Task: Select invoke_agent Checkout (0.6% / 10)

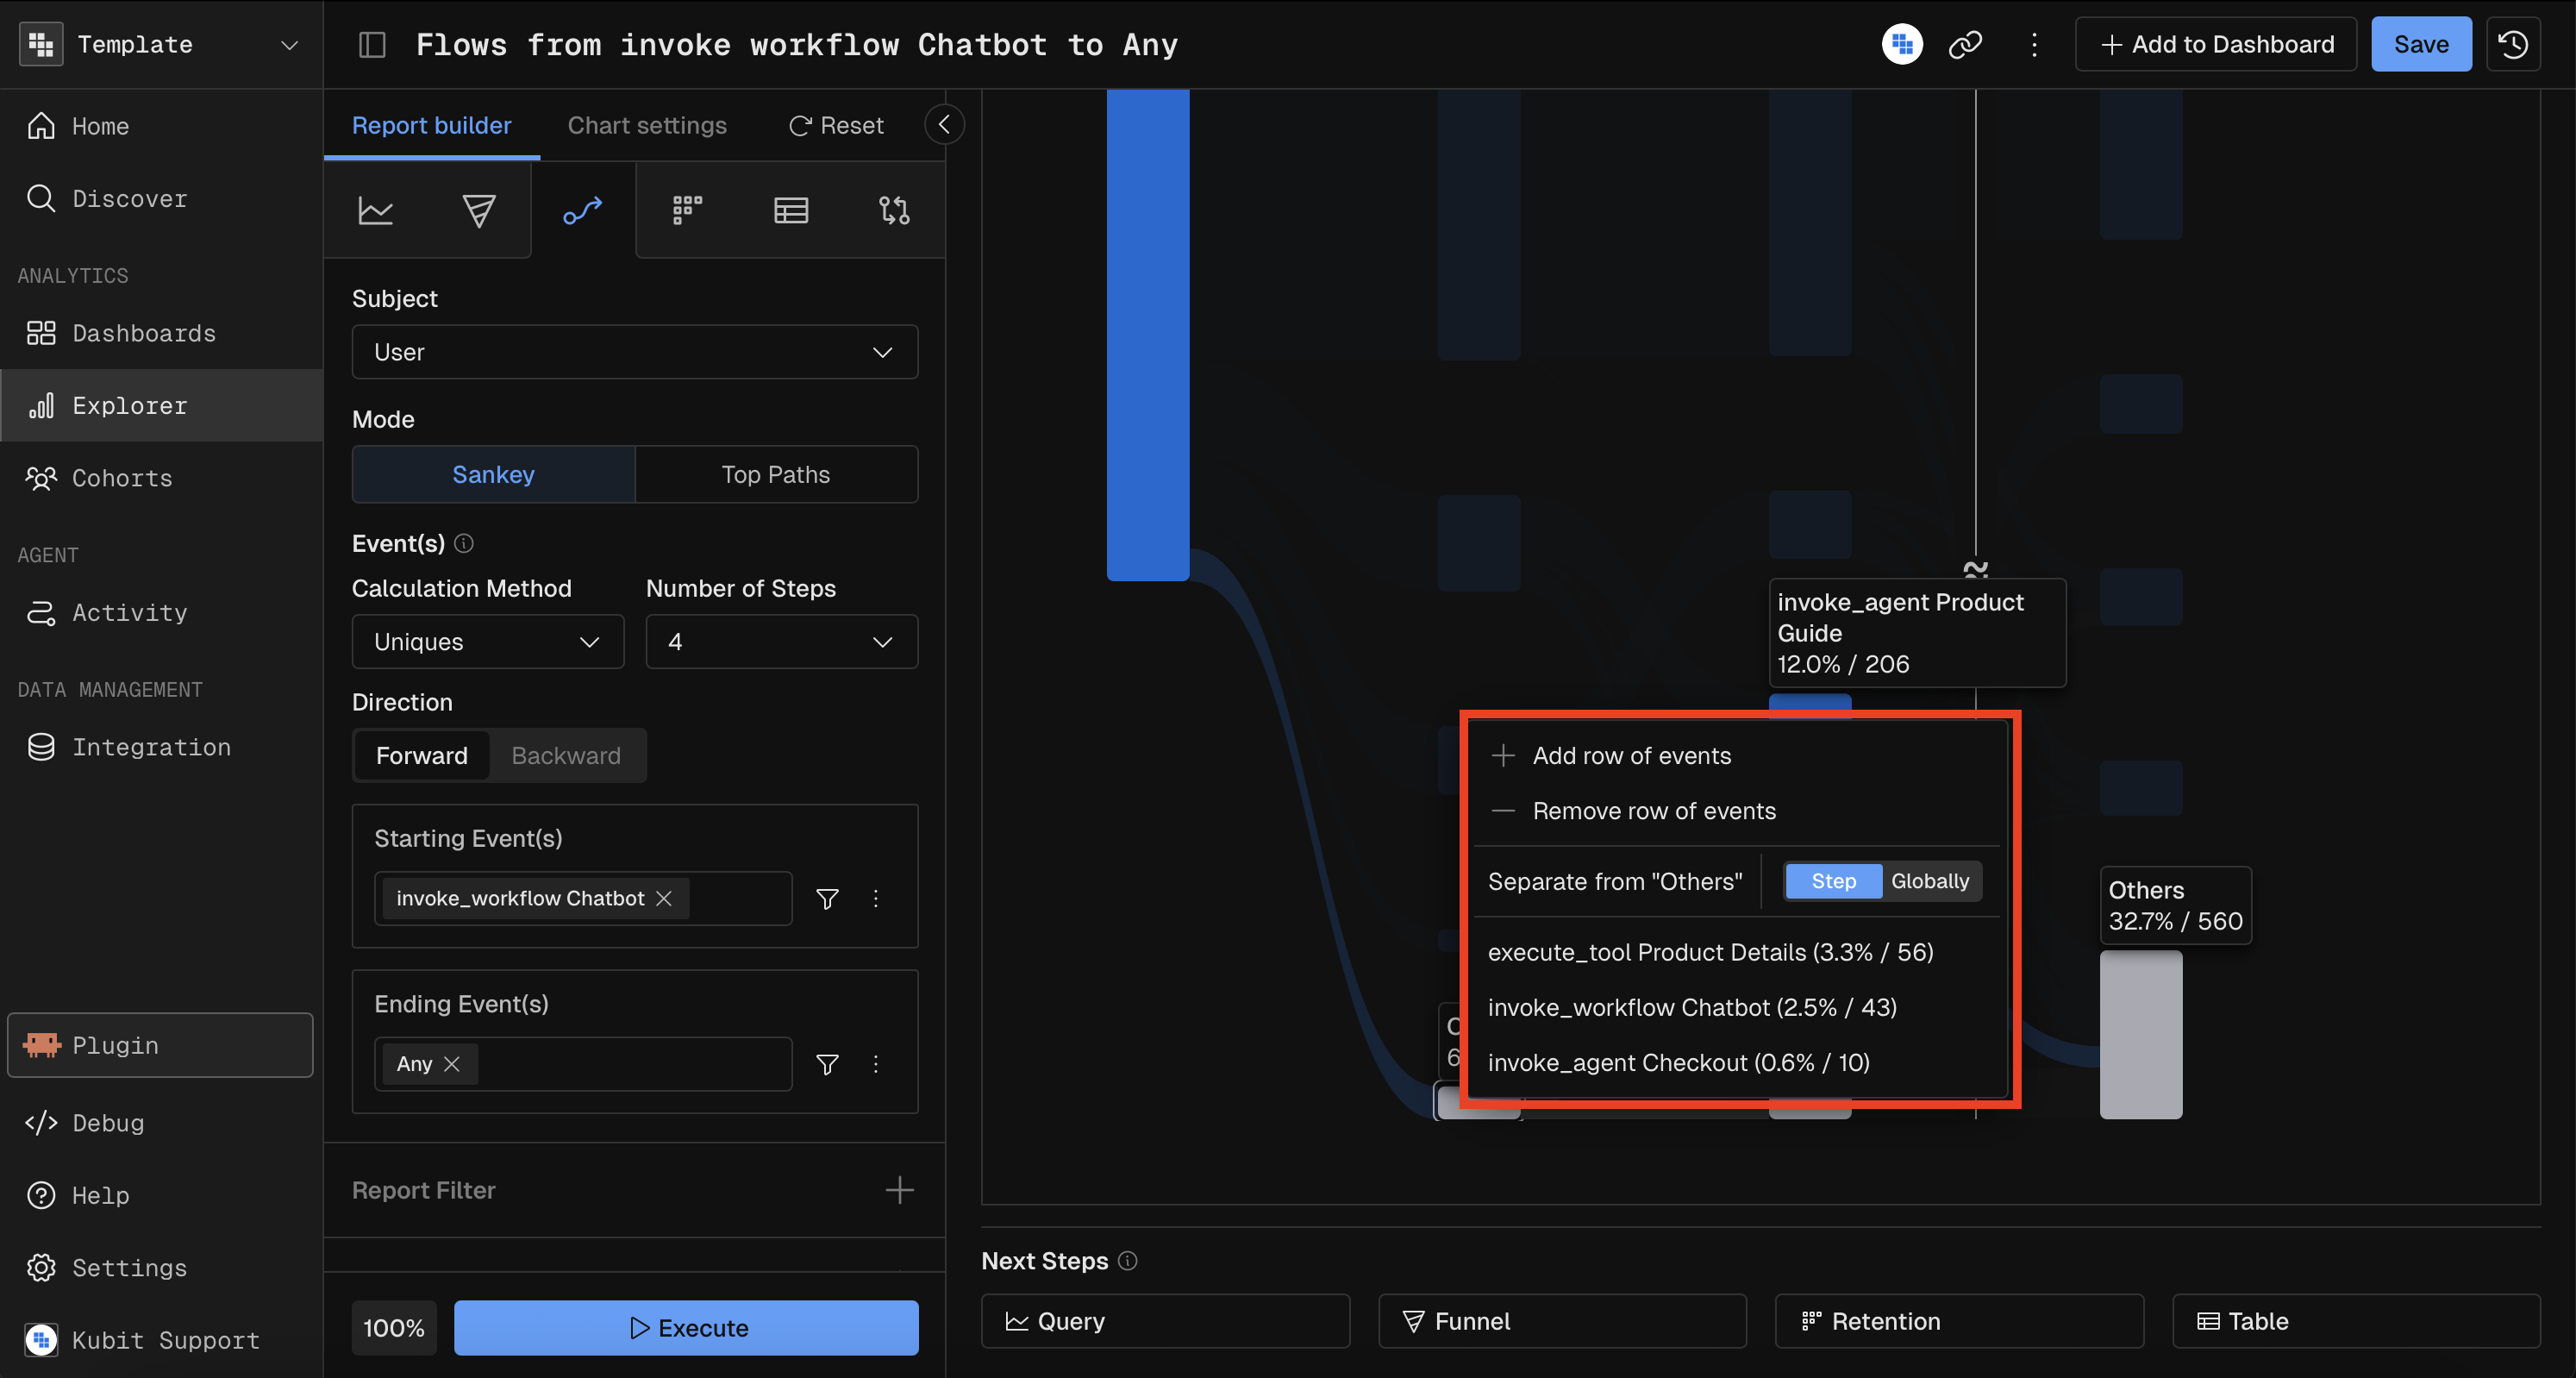Action: [1738, 1062]
